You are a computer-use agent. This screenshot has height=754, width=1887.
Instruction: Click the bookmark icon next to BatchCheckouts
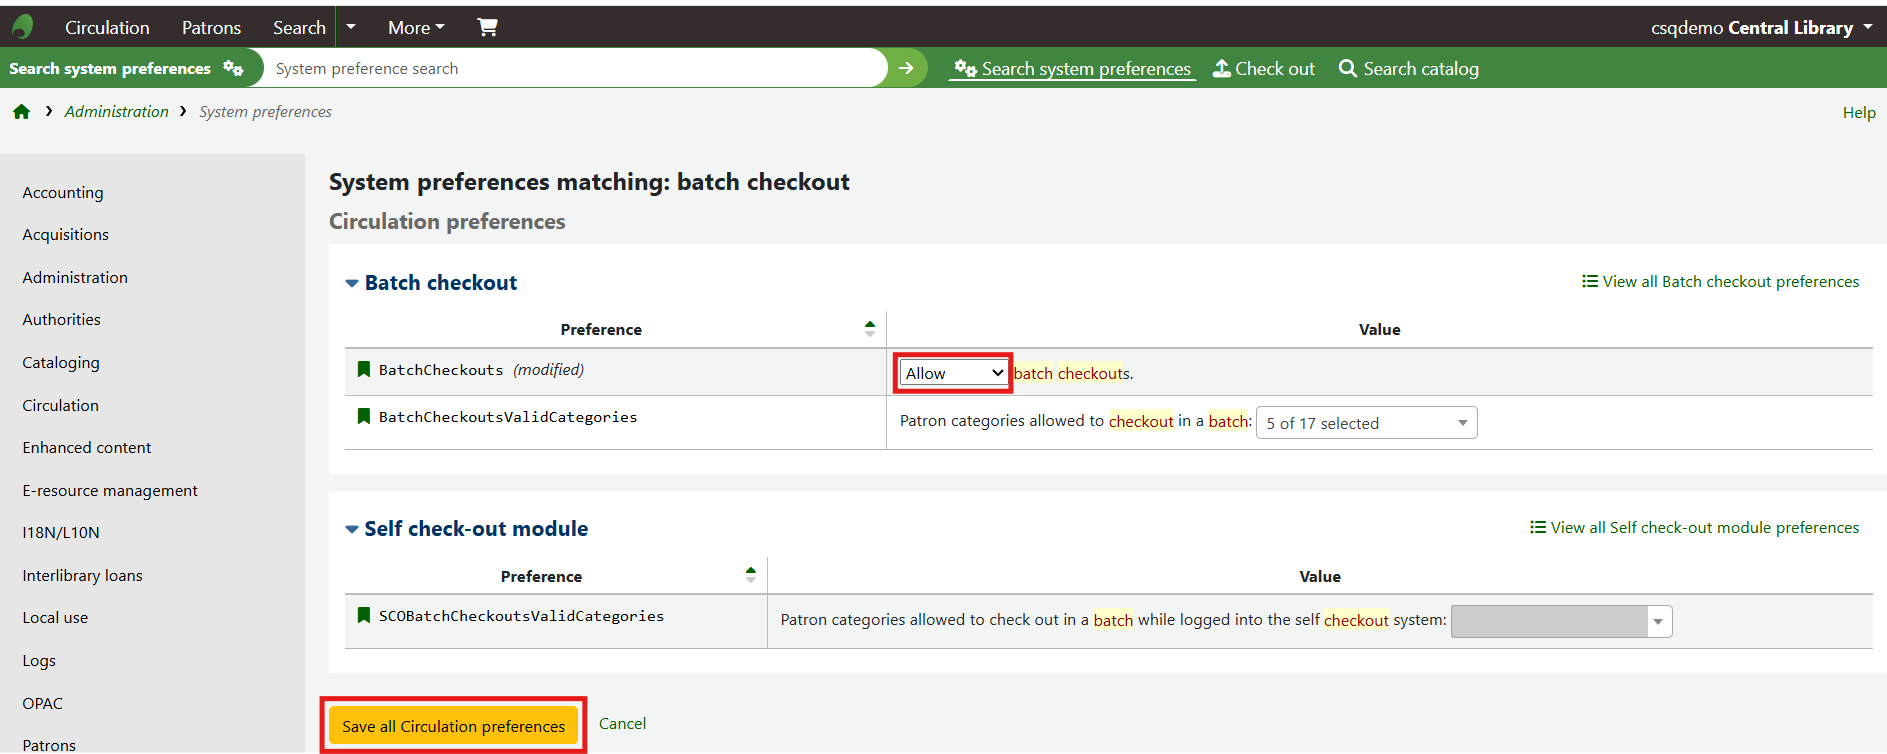(x=364, y=370)
